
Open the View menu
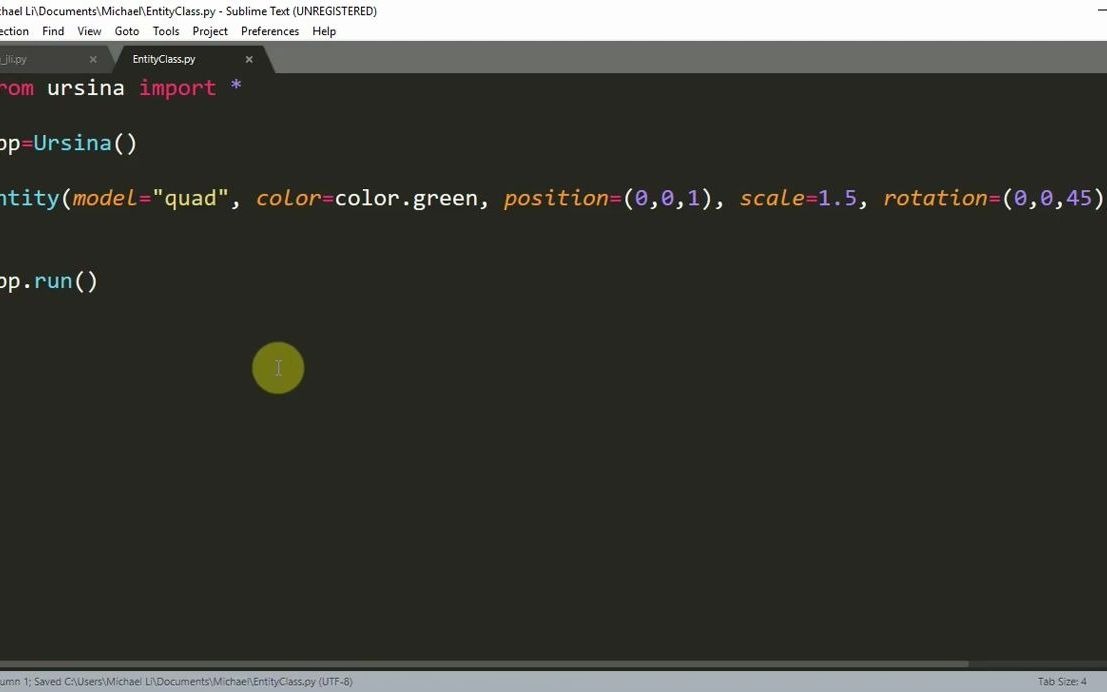(89, 31)
